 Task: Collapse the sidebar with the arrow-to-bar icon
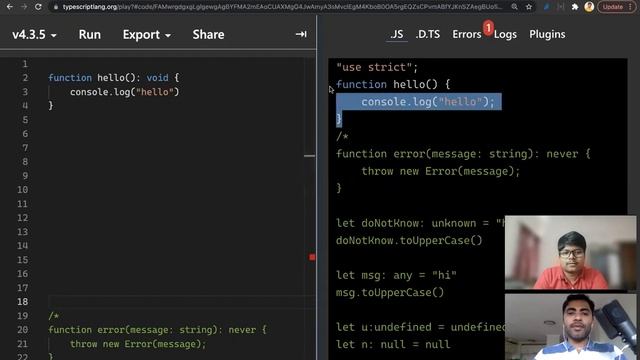click(301, 34)
